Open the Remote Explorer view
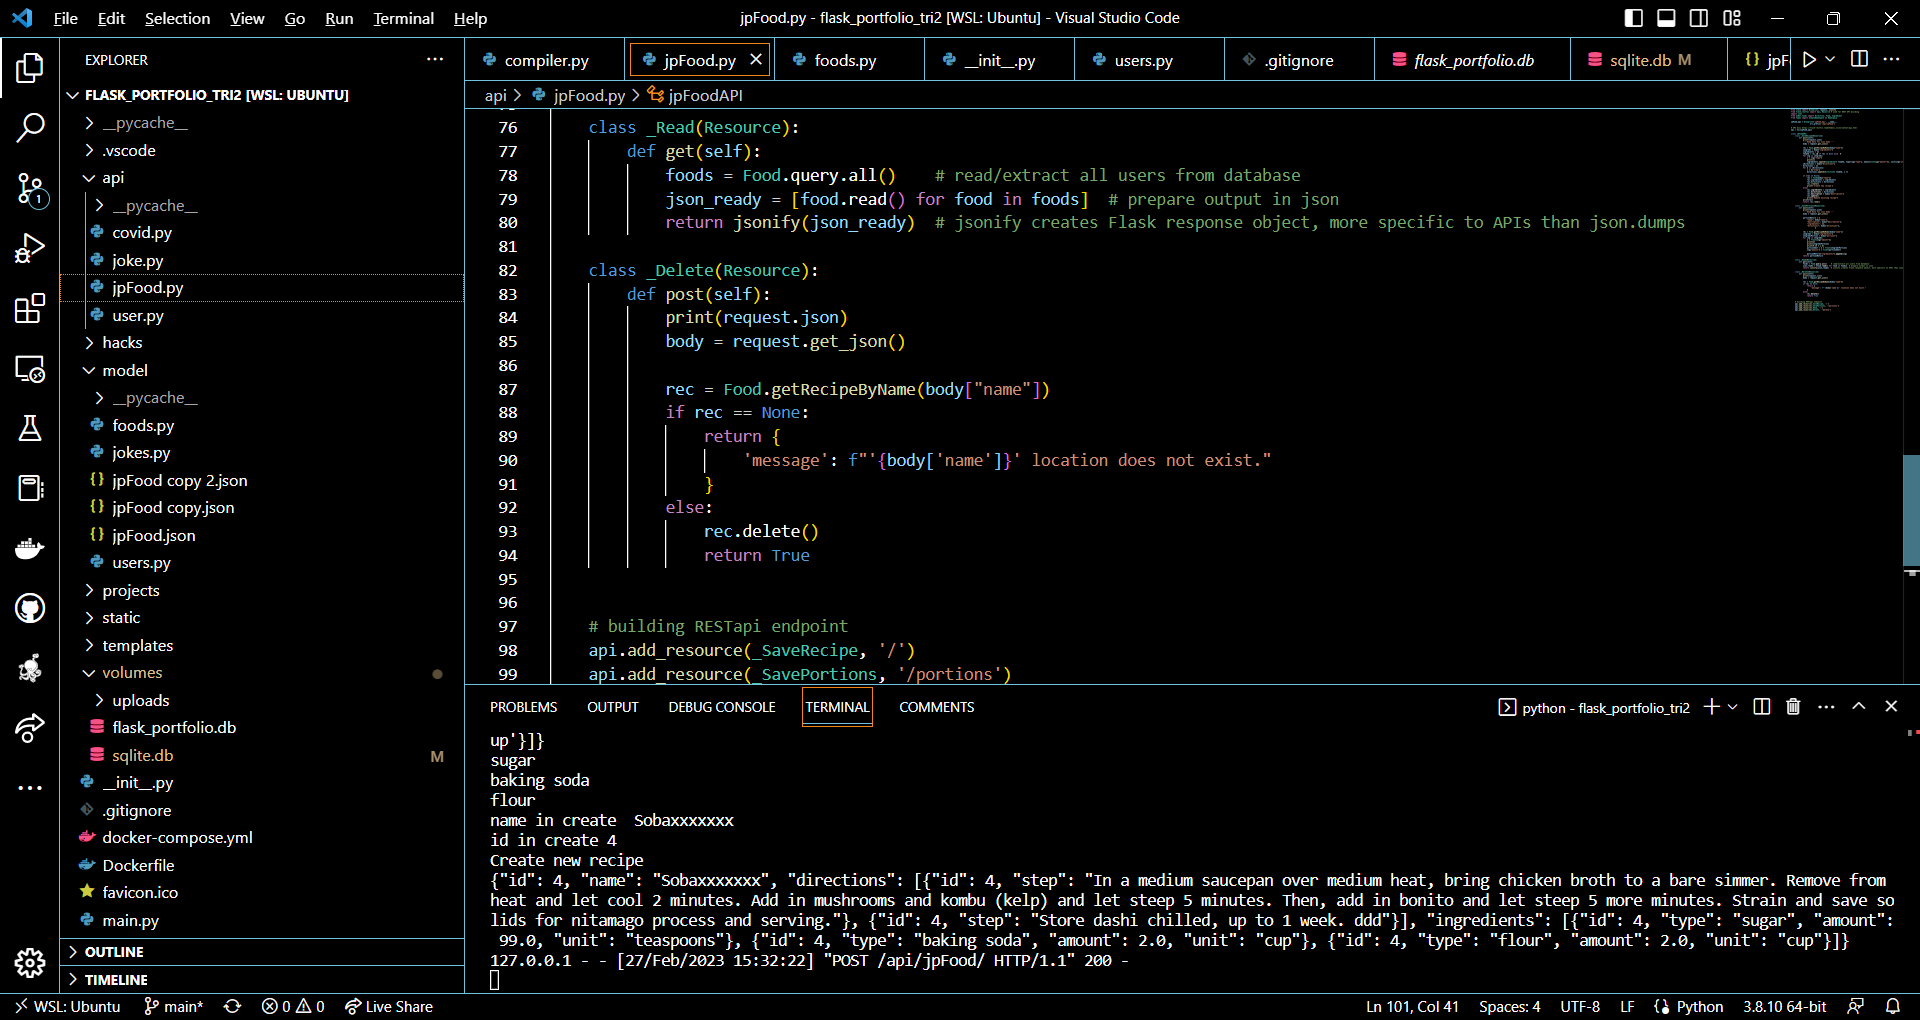The image size is (1920, 1020). tap(30, 368)
